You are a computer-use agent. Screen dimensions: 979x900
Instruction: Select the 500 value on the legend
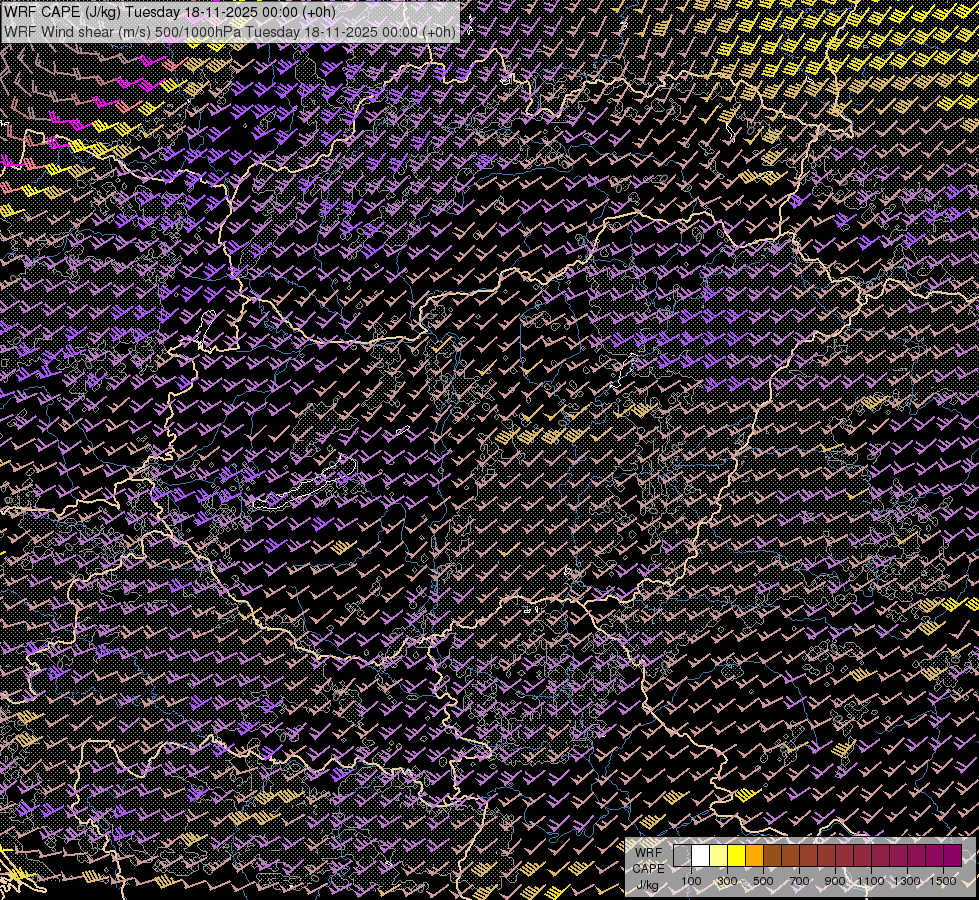coord(763,881)
